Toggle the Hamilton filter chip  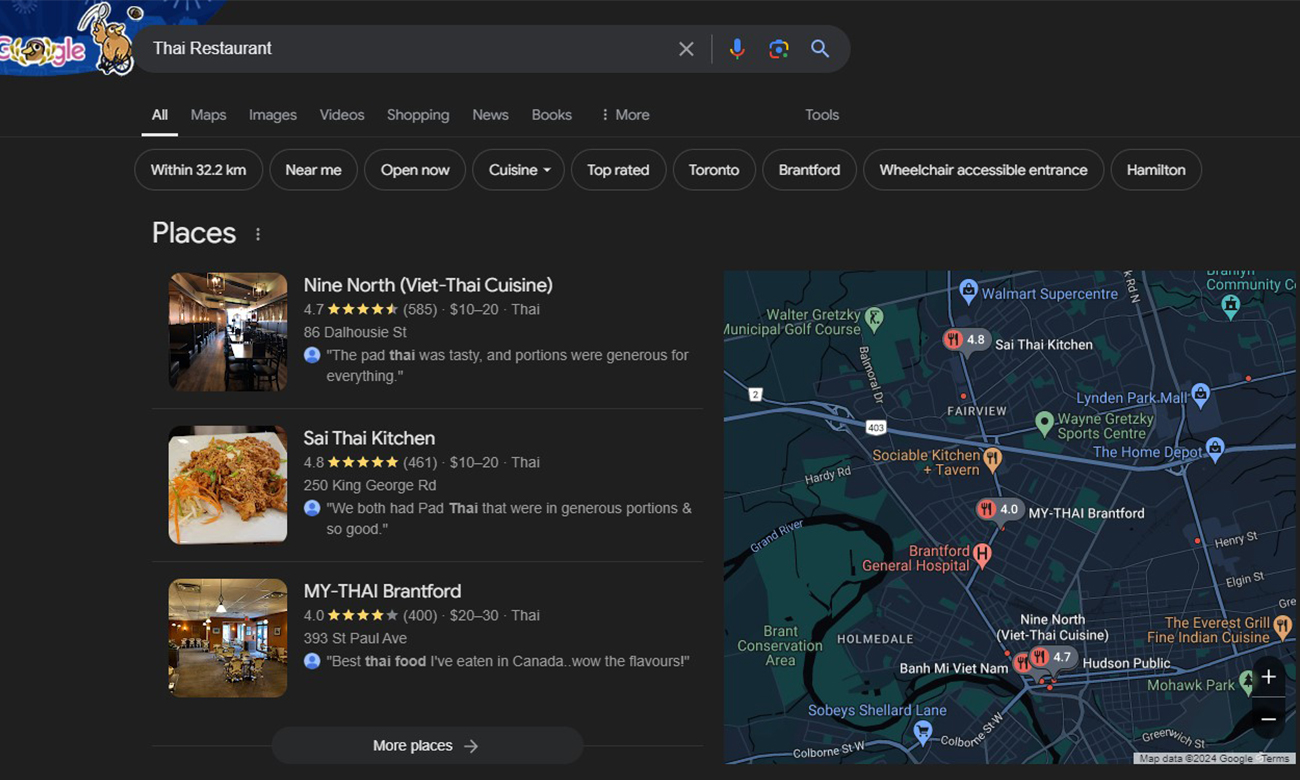(x=1156, y=170)
